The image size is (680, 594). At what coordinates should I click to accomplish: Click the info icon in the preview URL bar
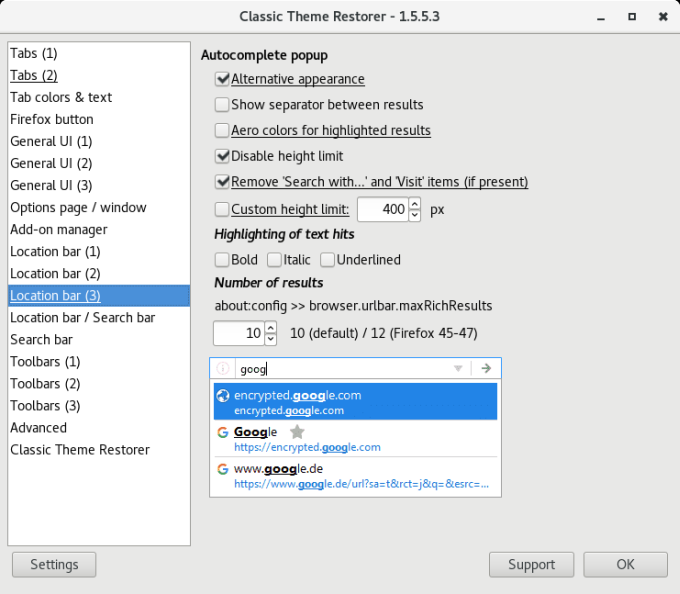pyautogui.click(x=222, y=369)
